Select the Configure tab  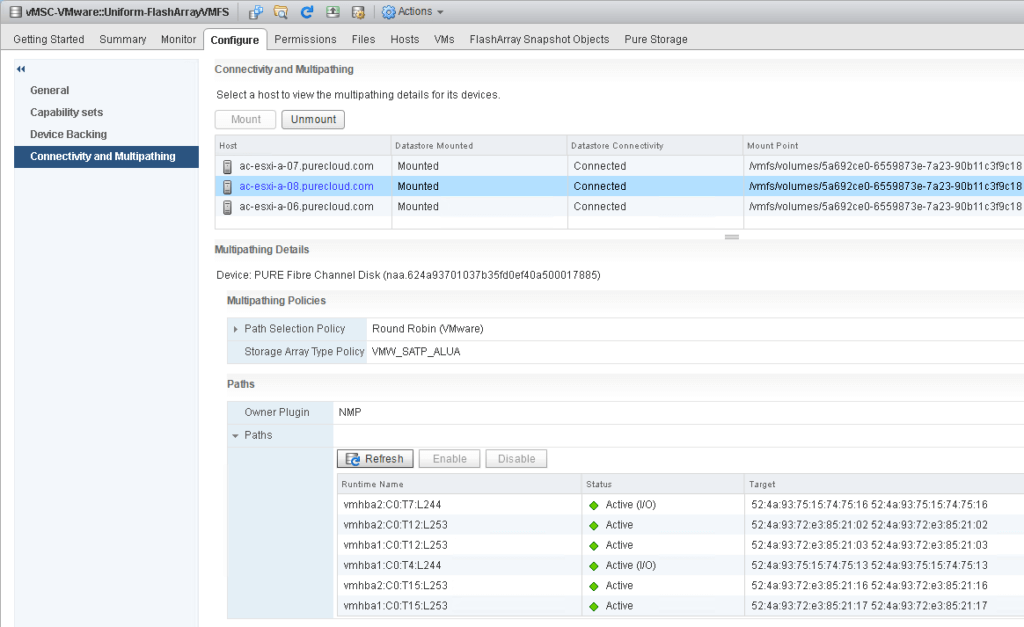tap(234, 40)
